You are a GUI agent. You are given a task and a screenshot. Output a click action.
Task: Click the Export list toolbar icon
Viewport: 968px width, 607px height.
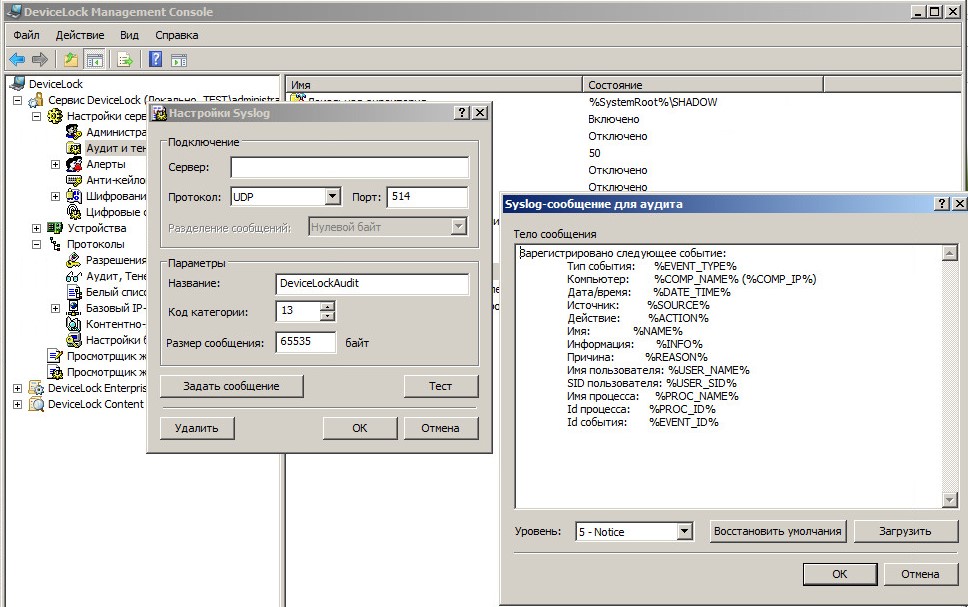(x=125, y=60)
